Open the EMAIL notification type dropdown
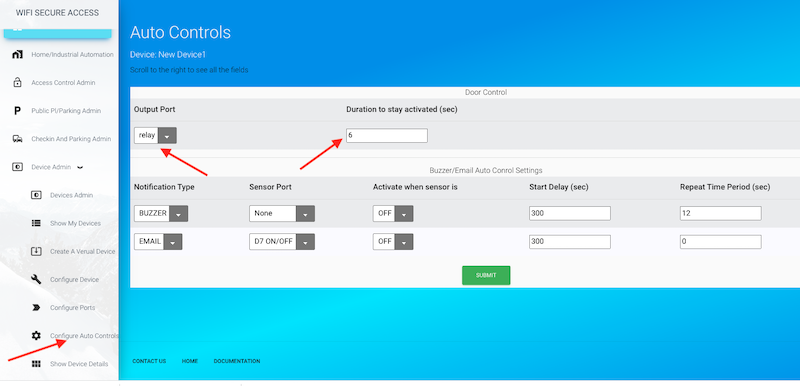800x386 pixels. (x=158, y=242)
